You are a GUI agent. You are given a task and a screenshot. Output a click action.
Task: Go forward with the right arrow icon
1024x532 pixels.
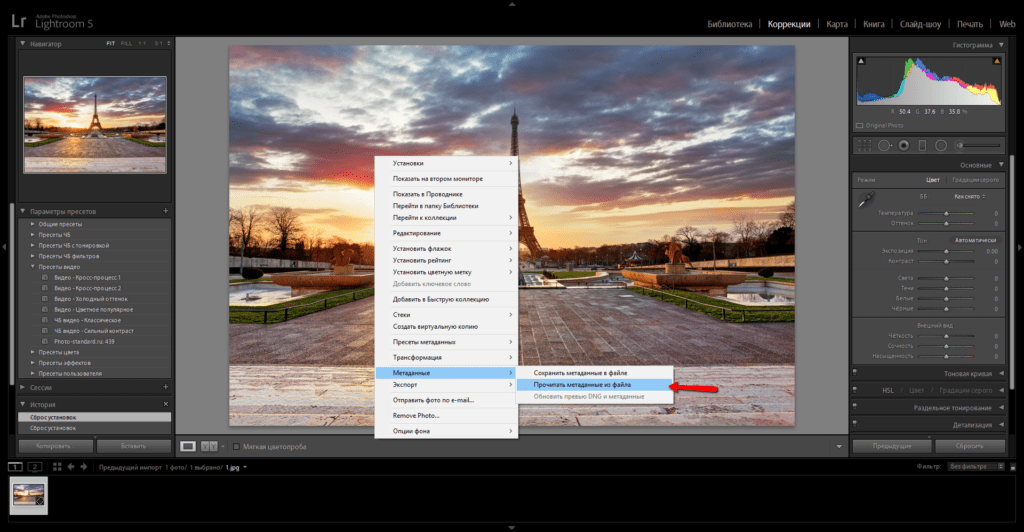(x=84, y=467)
